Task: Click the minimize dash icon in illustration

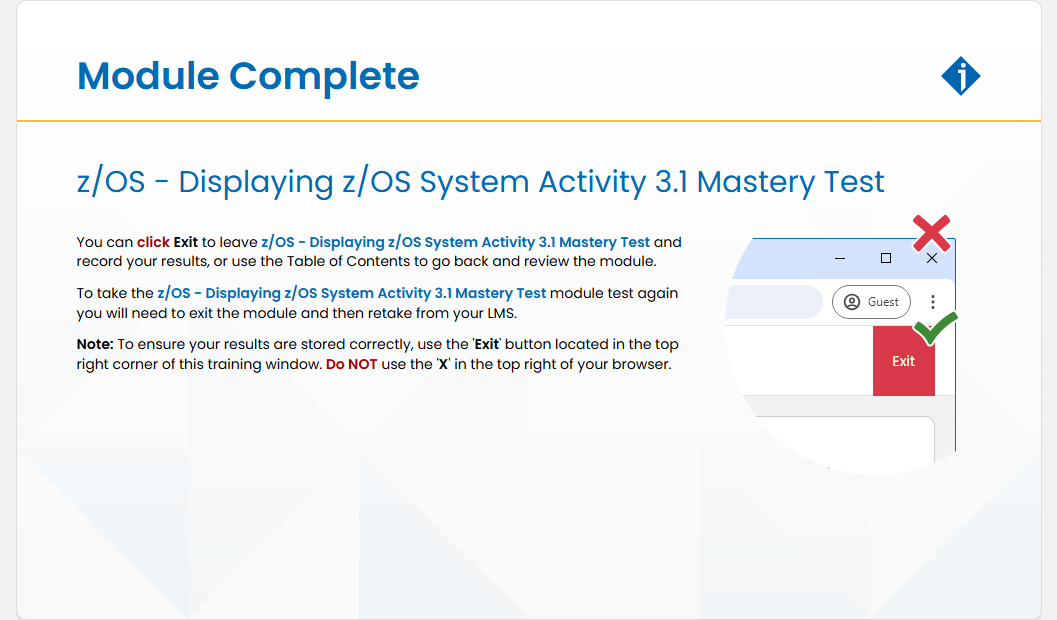Action: click(840, 258)
